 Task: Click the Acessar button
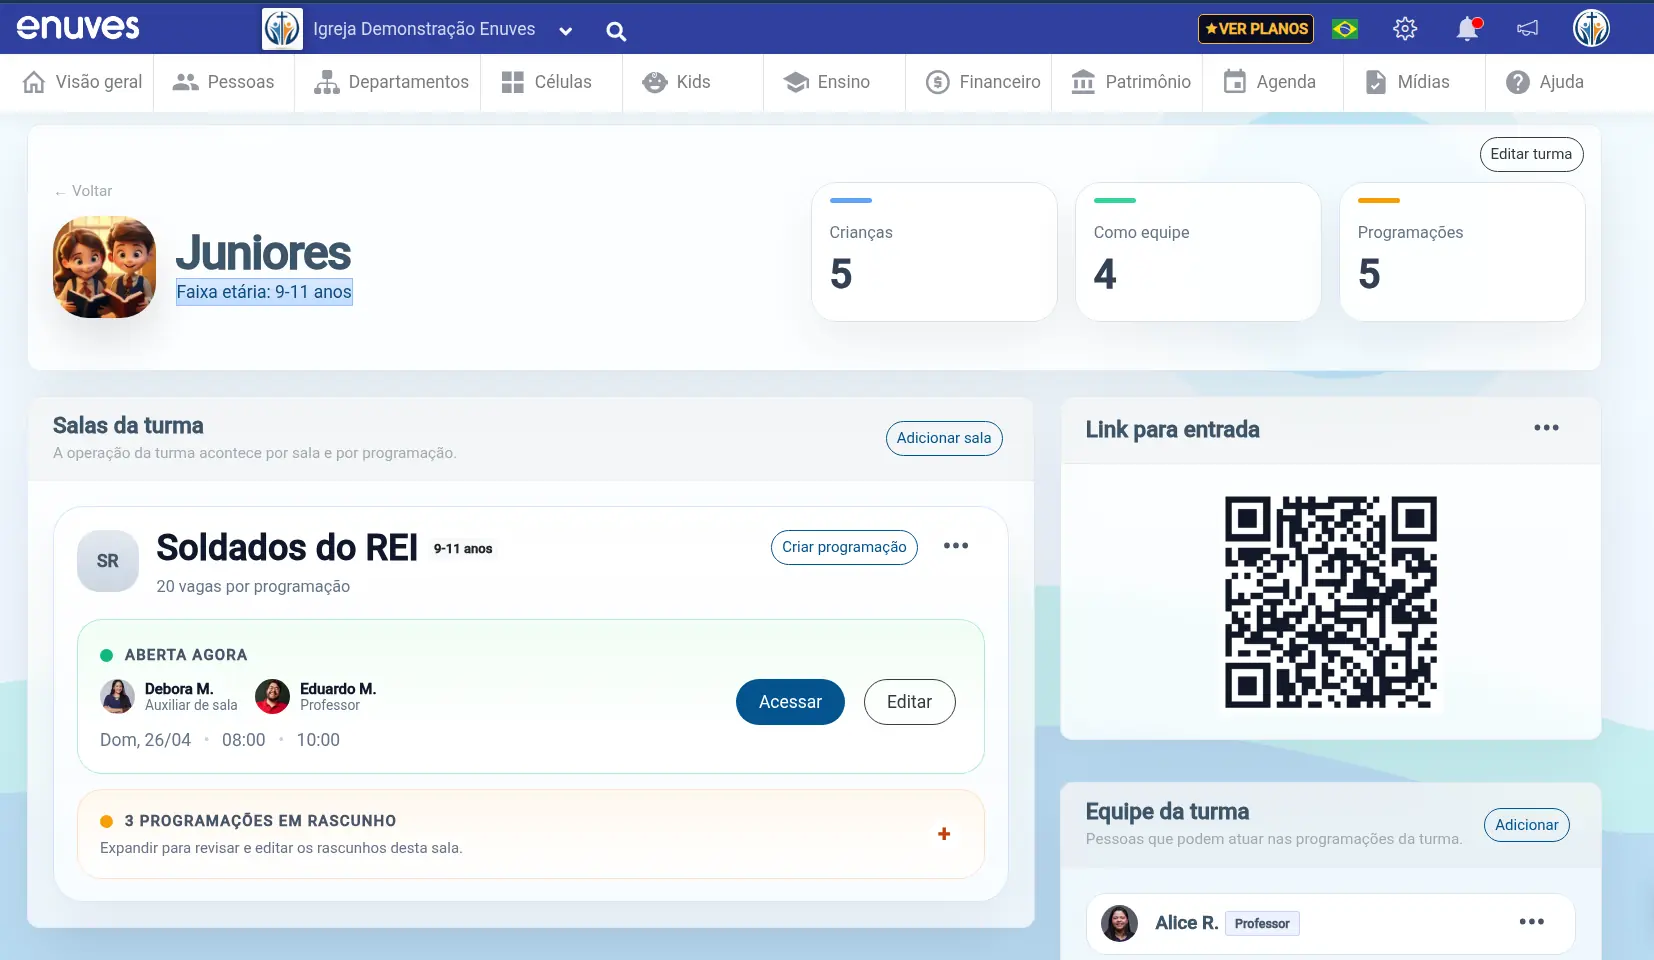[790, 702]
